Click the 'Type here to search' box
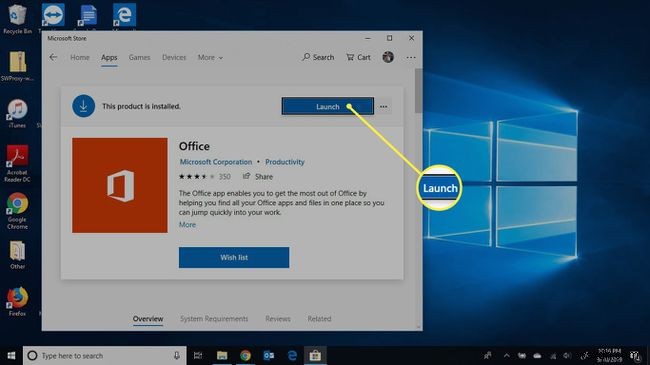 point(104,355)
